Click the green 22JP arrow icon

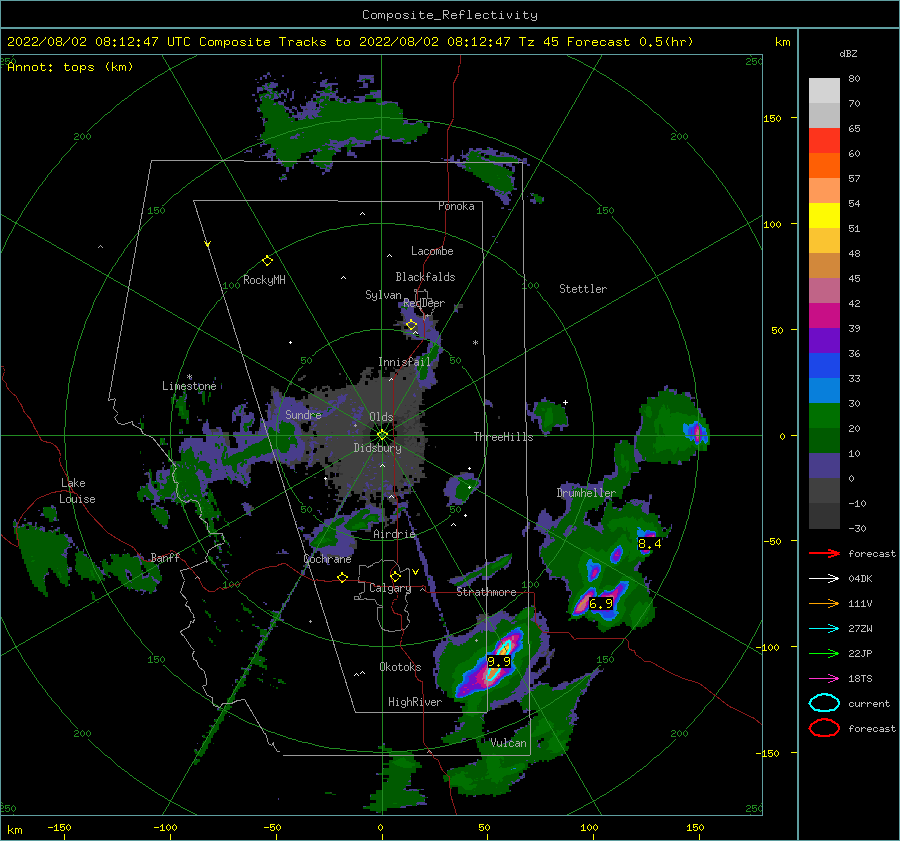point(824,653)
